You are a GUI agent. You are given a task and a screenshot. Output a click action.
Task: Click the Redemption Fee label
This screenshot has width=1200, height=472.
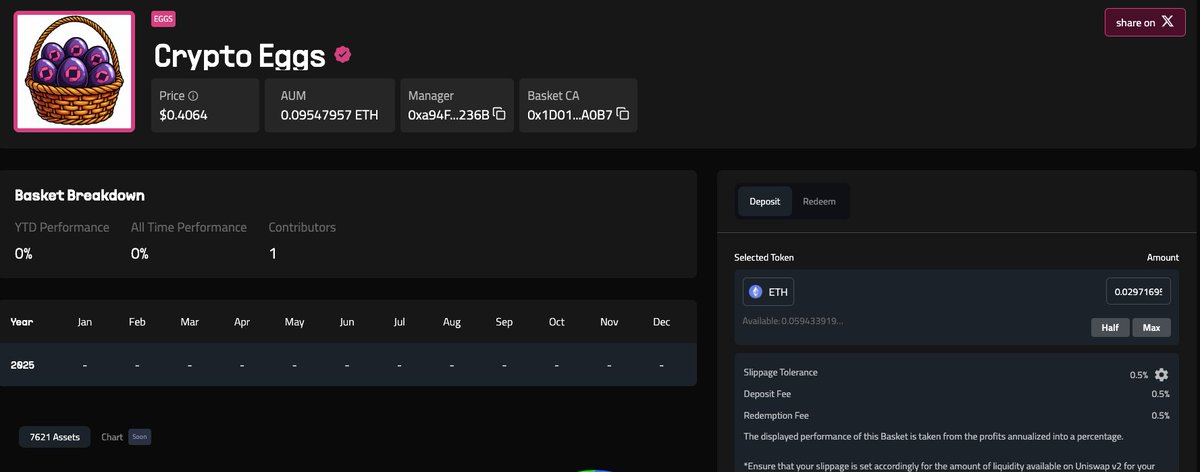pyautogui.click(x=777, y=415)
